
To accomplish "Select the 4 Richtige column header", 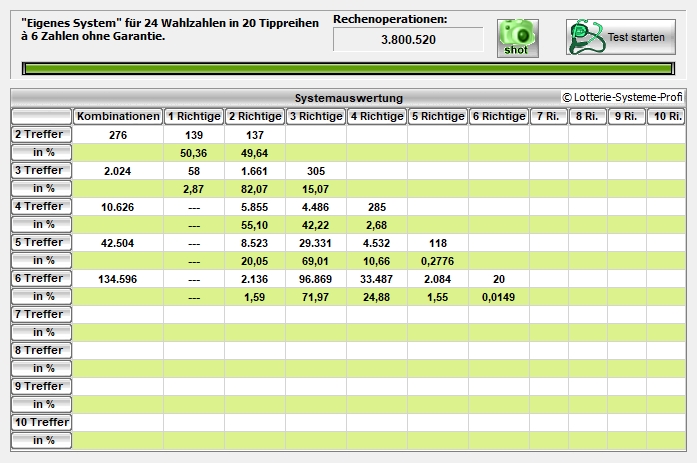I will pyautogui.click(x=377, y=116).
